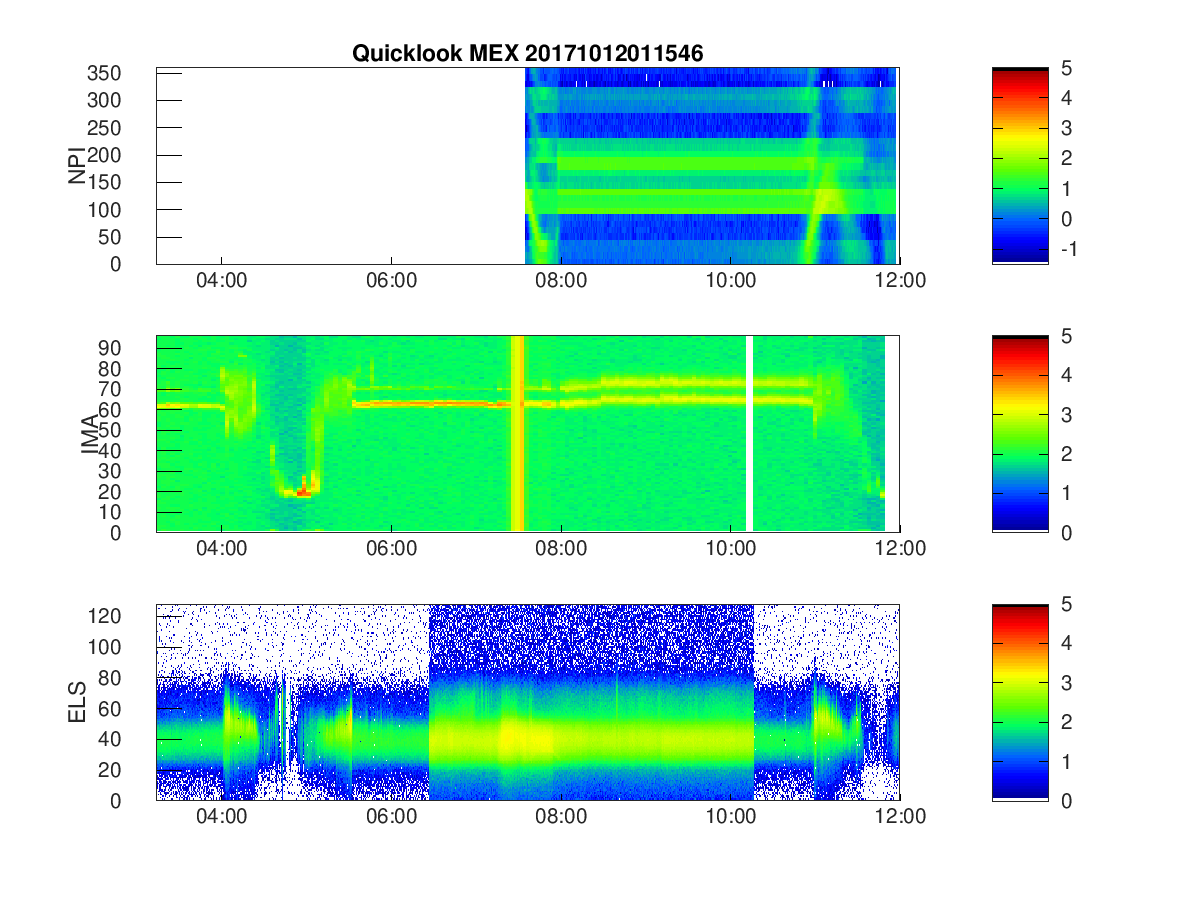Click the 08:00 time label under IMA panel

click(x=561, y=550)
